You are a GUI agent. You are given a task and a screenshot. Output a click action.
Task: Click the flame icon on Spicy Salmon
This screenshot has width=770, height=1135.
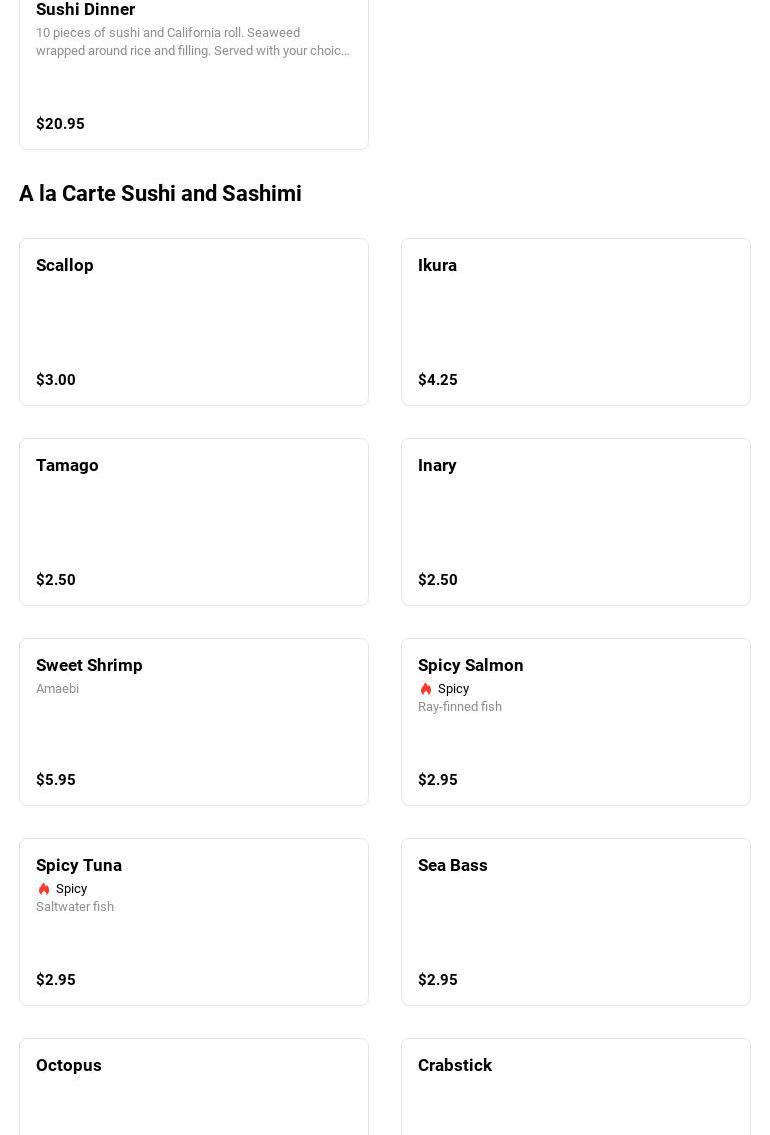(426, 689)
